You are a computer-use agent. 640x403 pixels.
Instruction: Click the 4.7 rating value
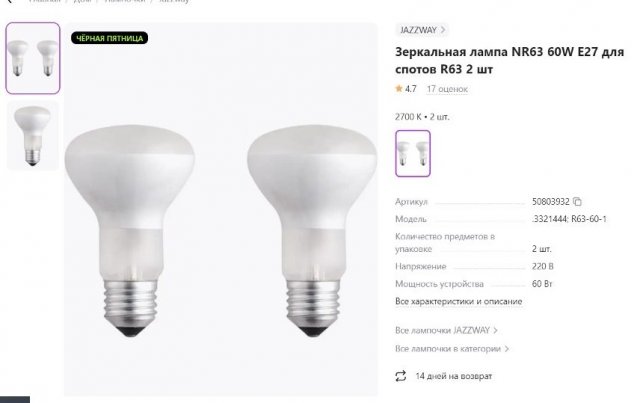pyautogui.click(x=411, y=89)
